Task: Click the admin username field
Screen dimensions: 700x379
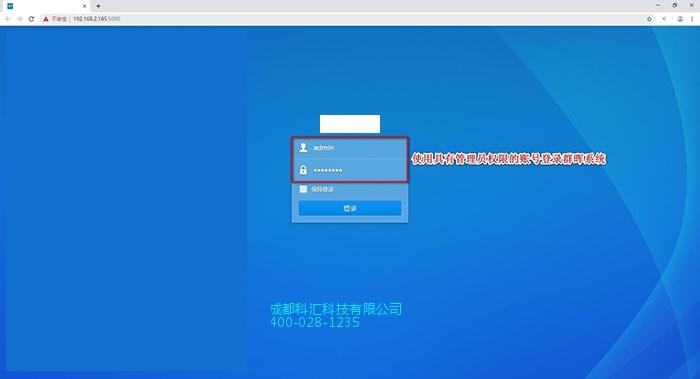Action: [350, 148]
